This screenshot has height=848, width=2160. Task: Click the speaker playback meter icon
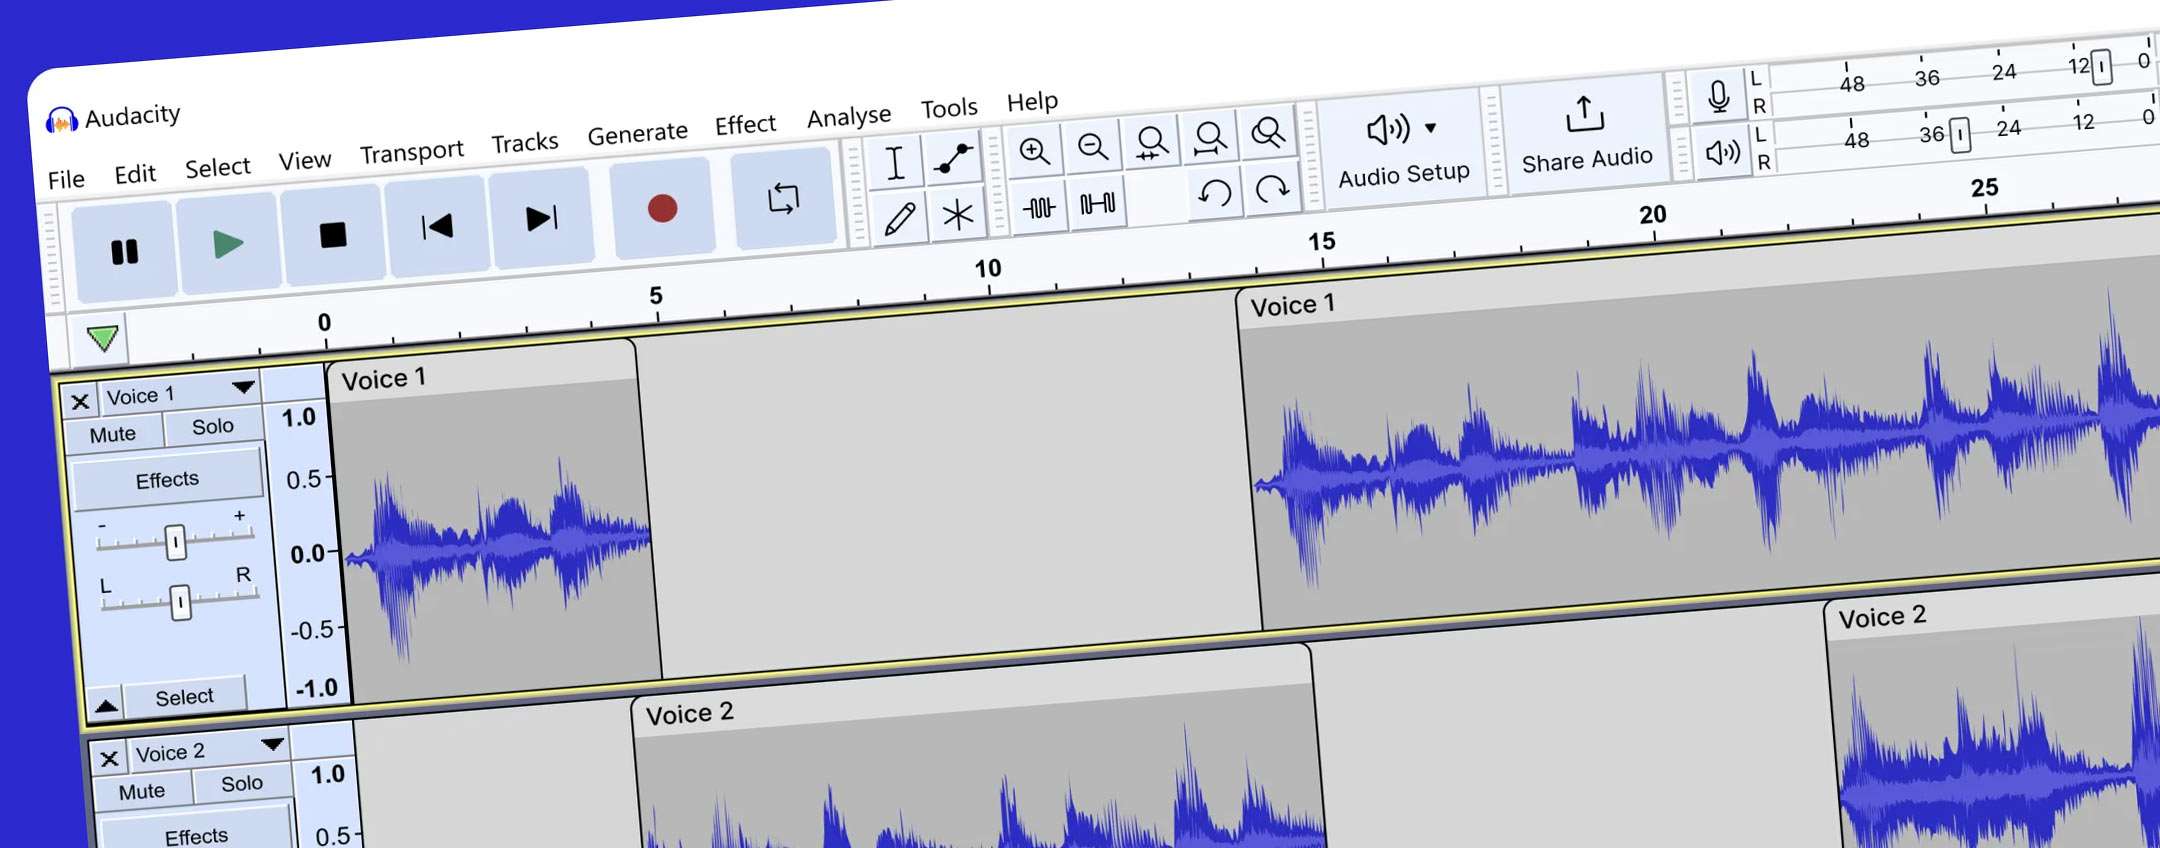[x=1722, y=152]
